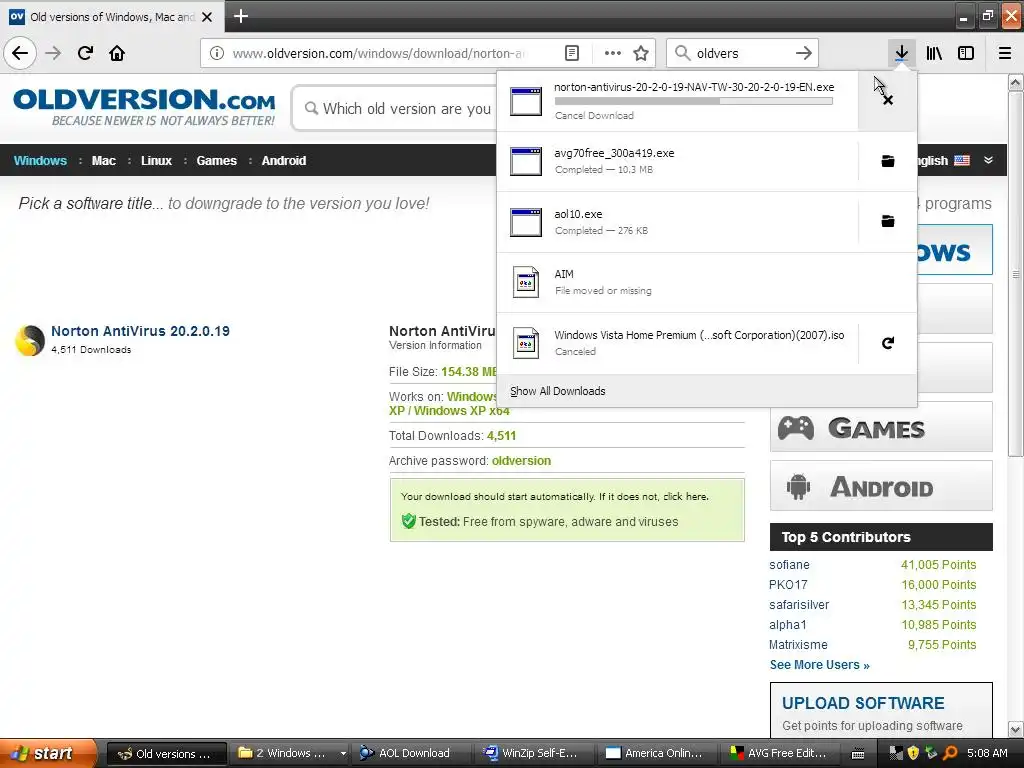
Task: Open the Linux navigation menu item
Action: 156,161
